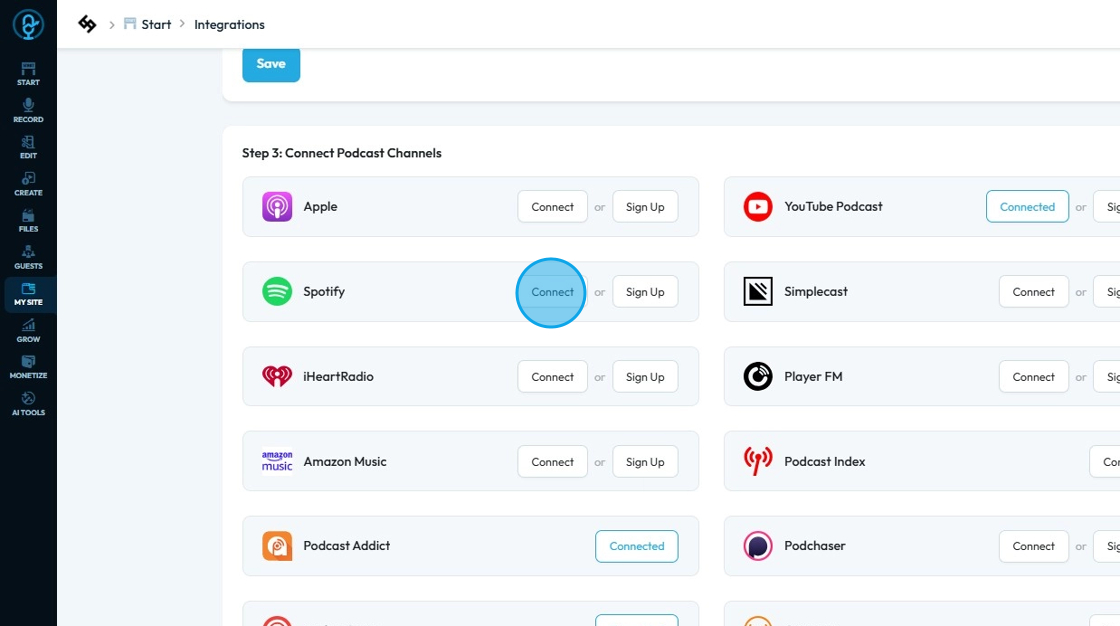Click the blue Save button
The width and height of the screenshot is (1120, 626).
[x=271, y=64]
